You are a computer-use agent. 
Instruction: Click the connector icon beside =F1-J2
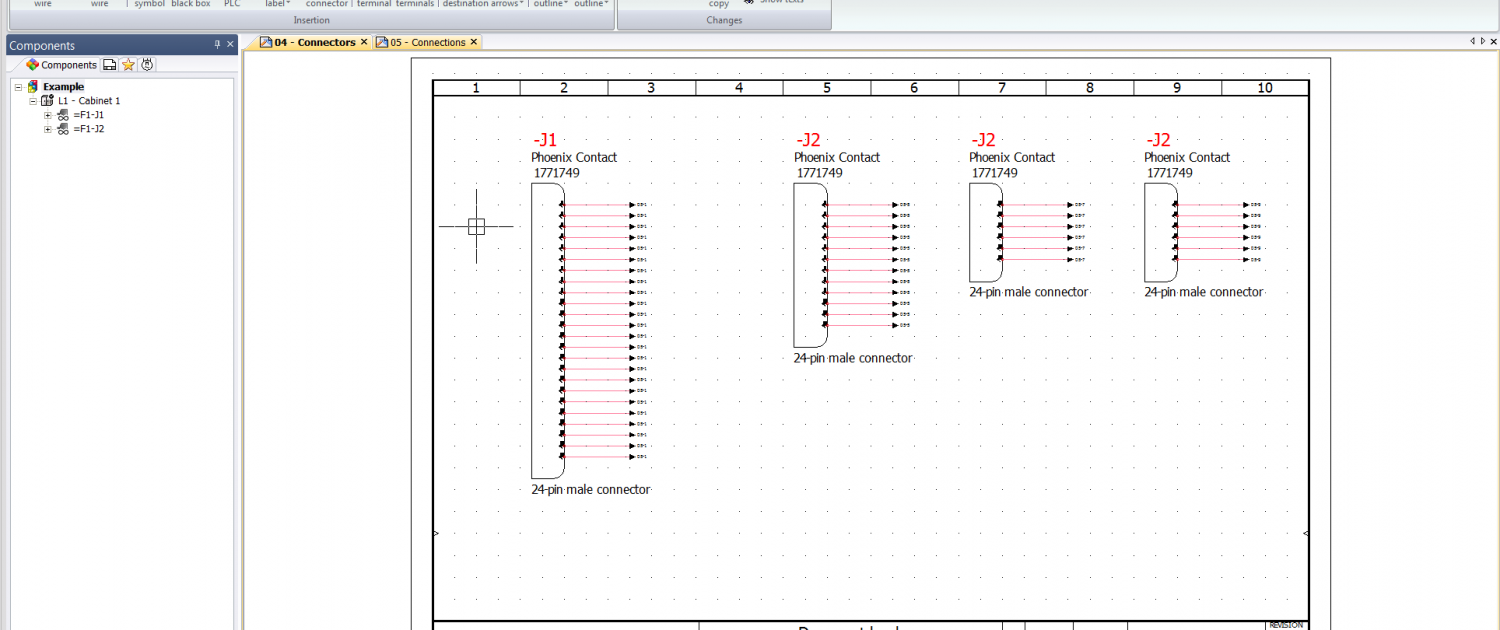(x=62, y=129)
